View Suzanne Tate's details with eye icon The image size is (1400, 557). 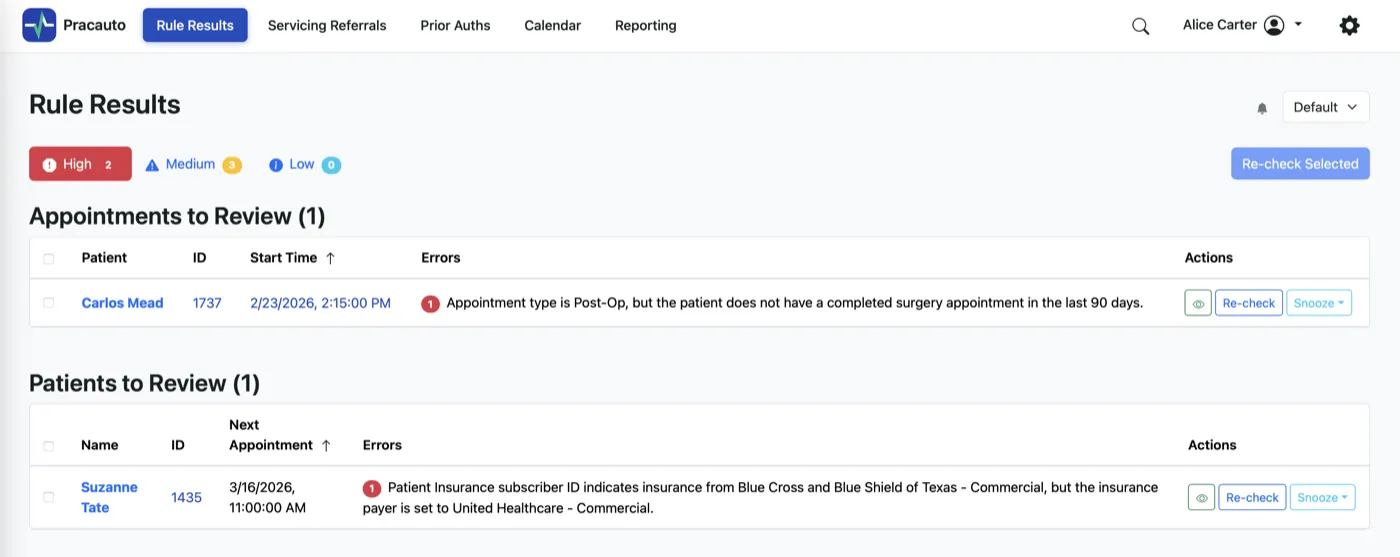[x=1202, y=497]
